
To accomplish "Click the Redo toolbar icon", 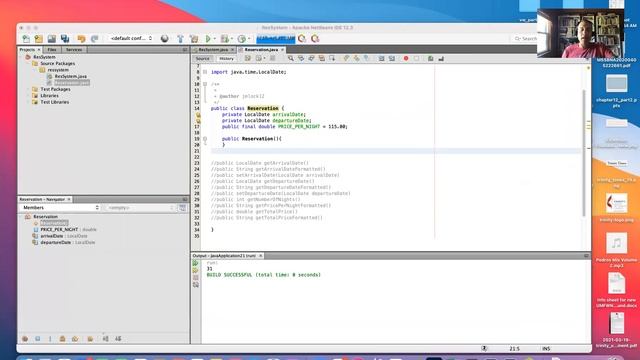I will [x=94, y=39].
